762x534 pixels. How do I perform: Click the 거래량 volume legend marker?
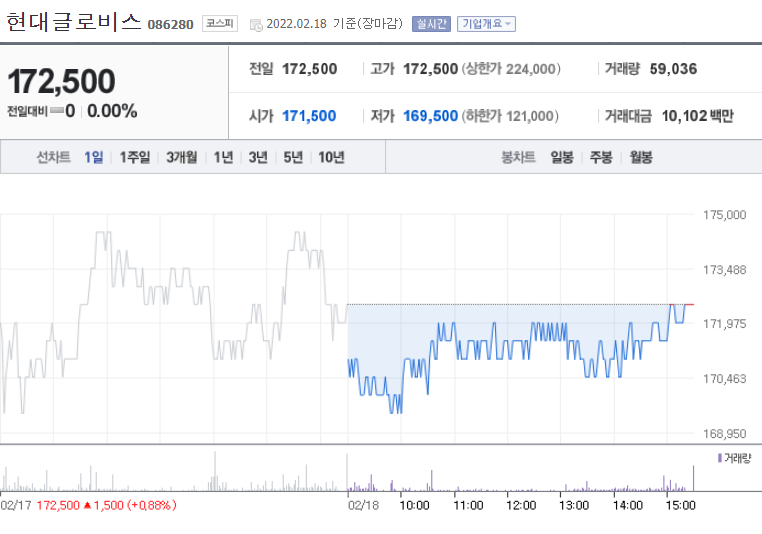coord(720,458)
